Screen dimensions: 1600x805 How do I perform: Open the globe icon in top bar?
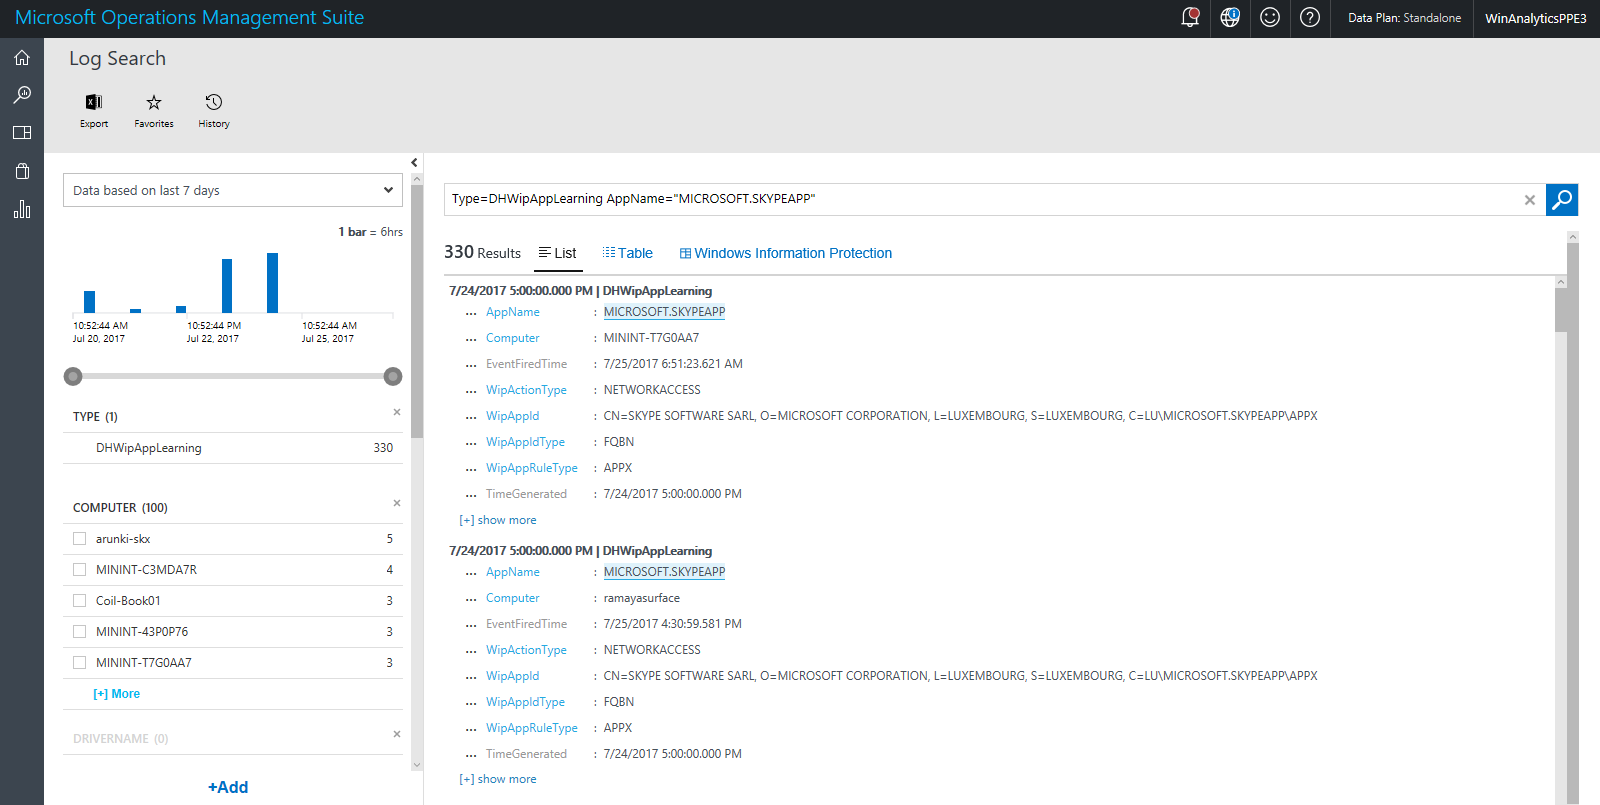1230,17
